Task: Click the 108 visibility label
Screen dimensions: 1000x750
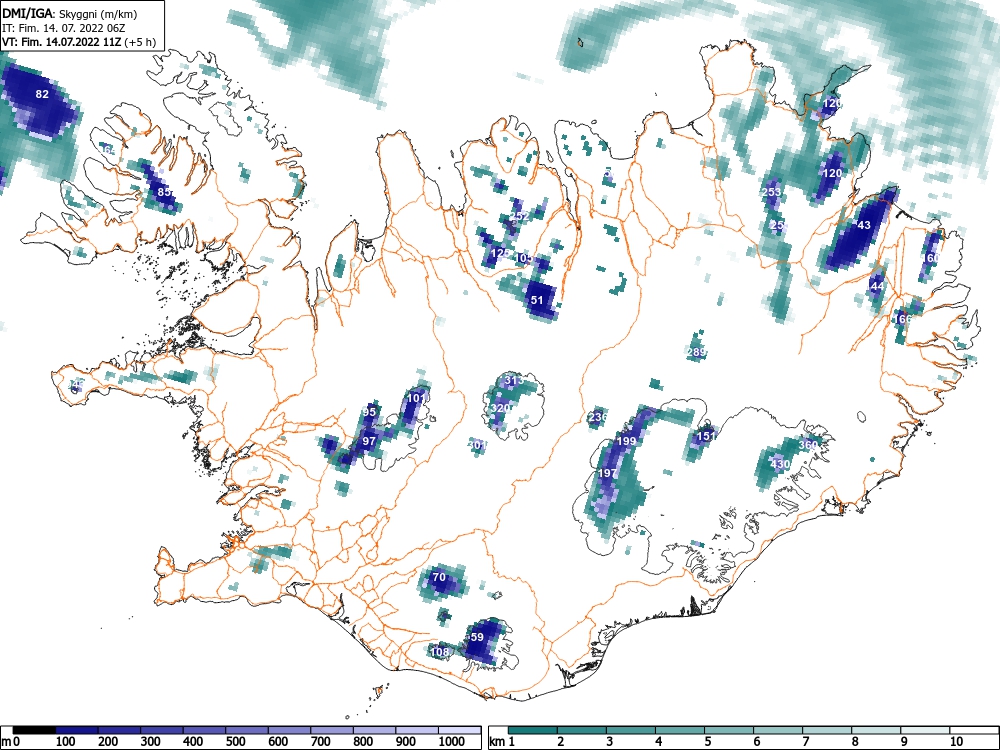Action: pyautogui.click(x=439, y=652)
